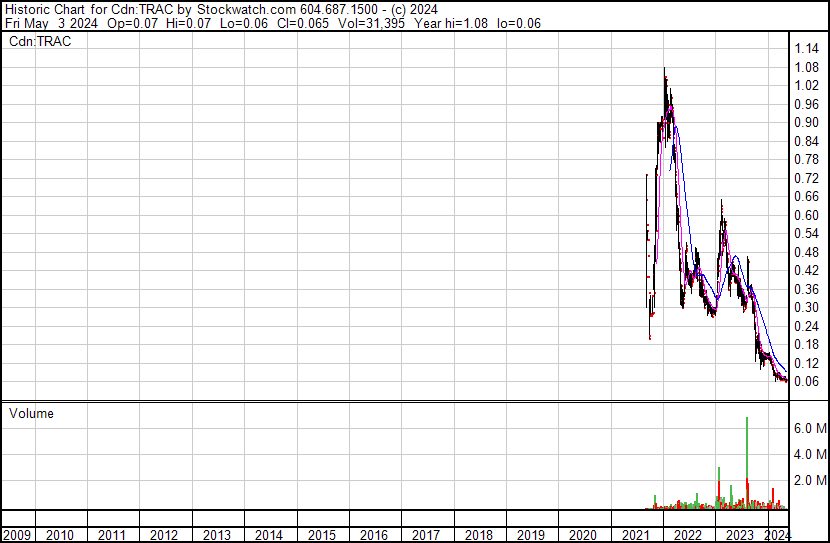Click the 0.90 price axis value
Screen dimensions: 830x543
pos(807,122)
